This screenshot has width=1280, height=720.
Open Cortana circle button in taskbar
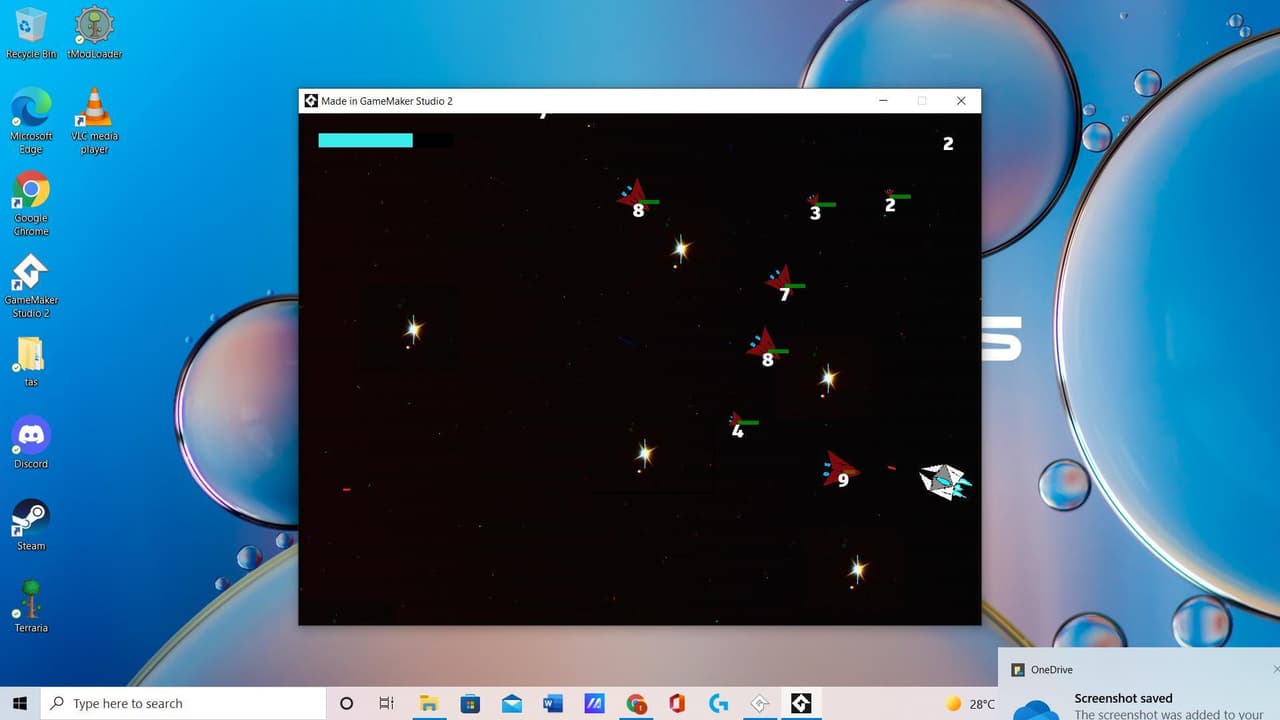[x=346, y=703]
